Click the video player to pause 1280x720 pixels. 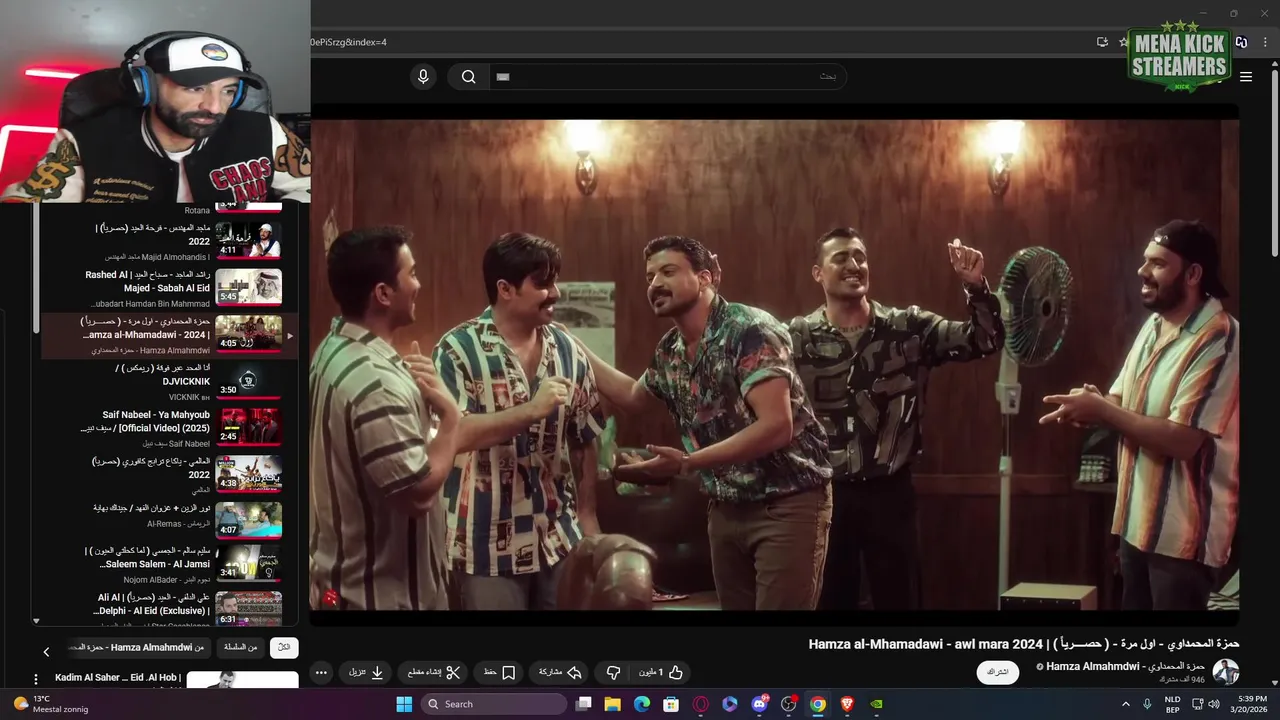coord(774,364)
